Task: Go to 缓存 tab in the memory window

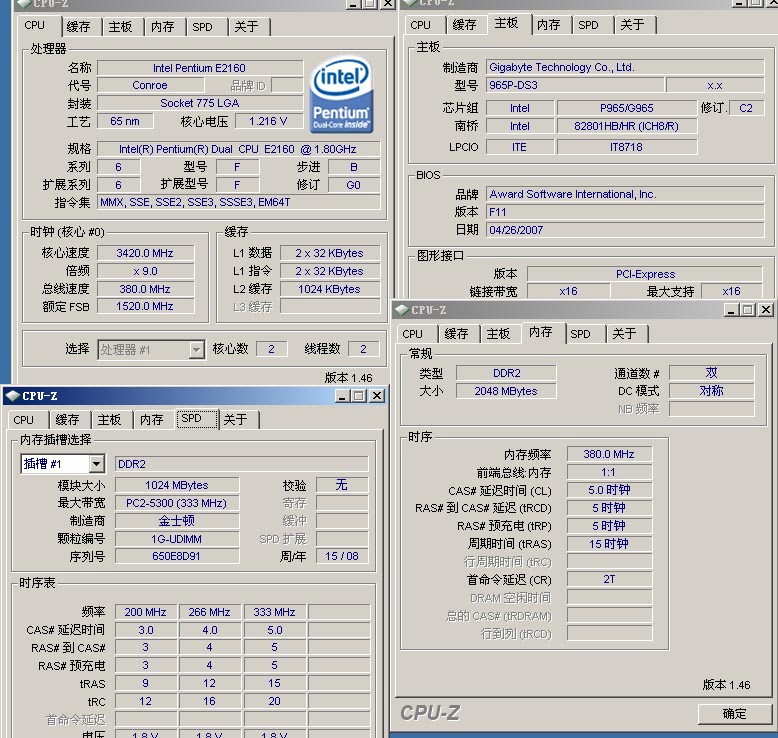Action: tap(456, 334)
